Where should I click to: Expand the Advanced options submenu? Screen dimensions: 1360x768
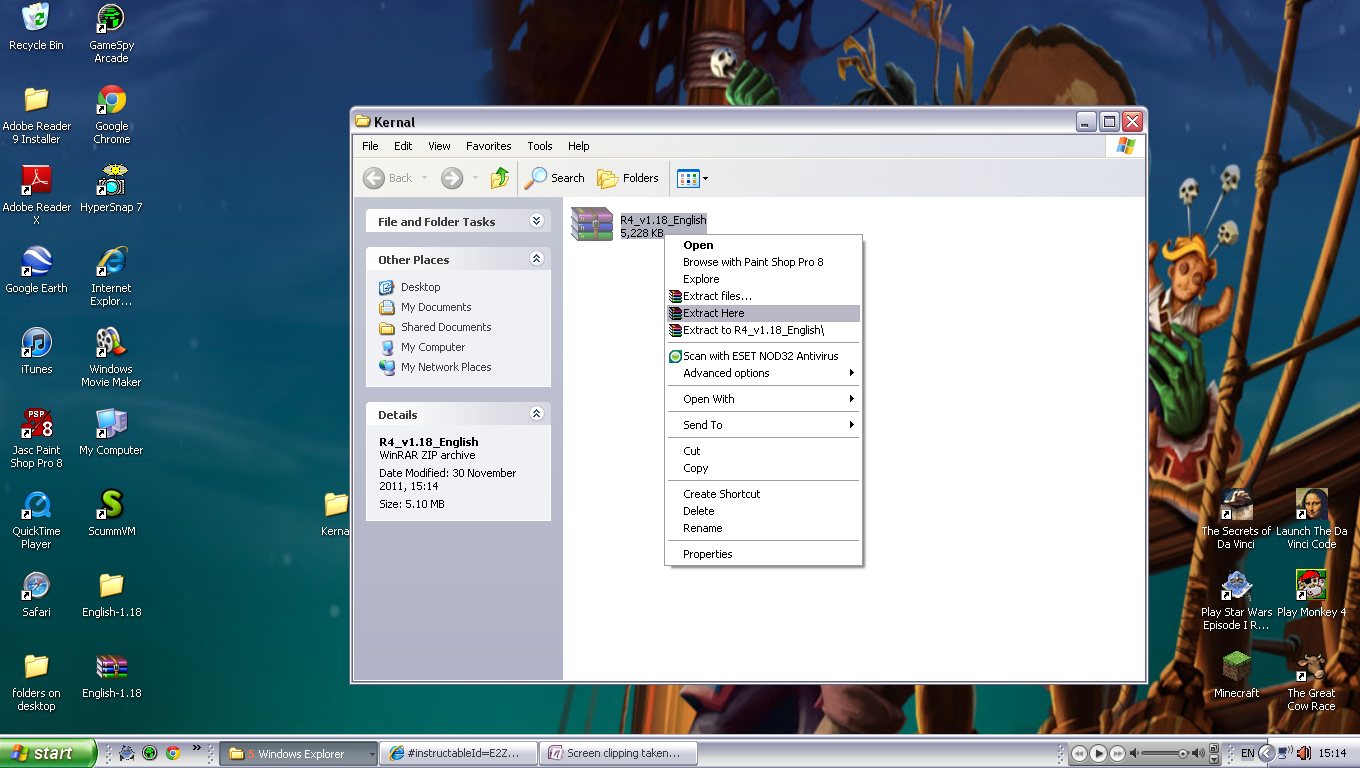764,373
